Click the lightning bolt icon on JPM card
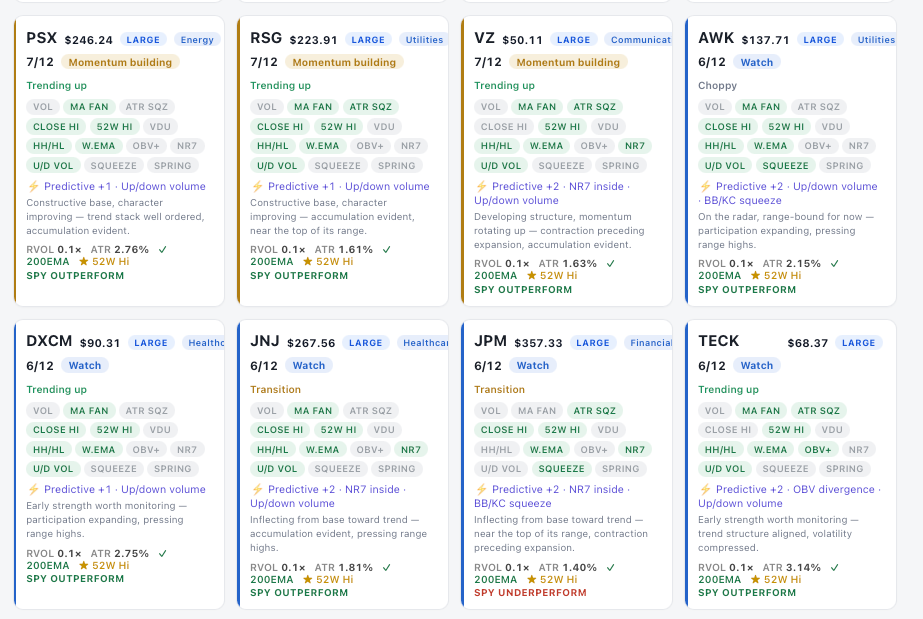Image resolution: width=923 pixels, height=619 pixels. pos(482,490)
